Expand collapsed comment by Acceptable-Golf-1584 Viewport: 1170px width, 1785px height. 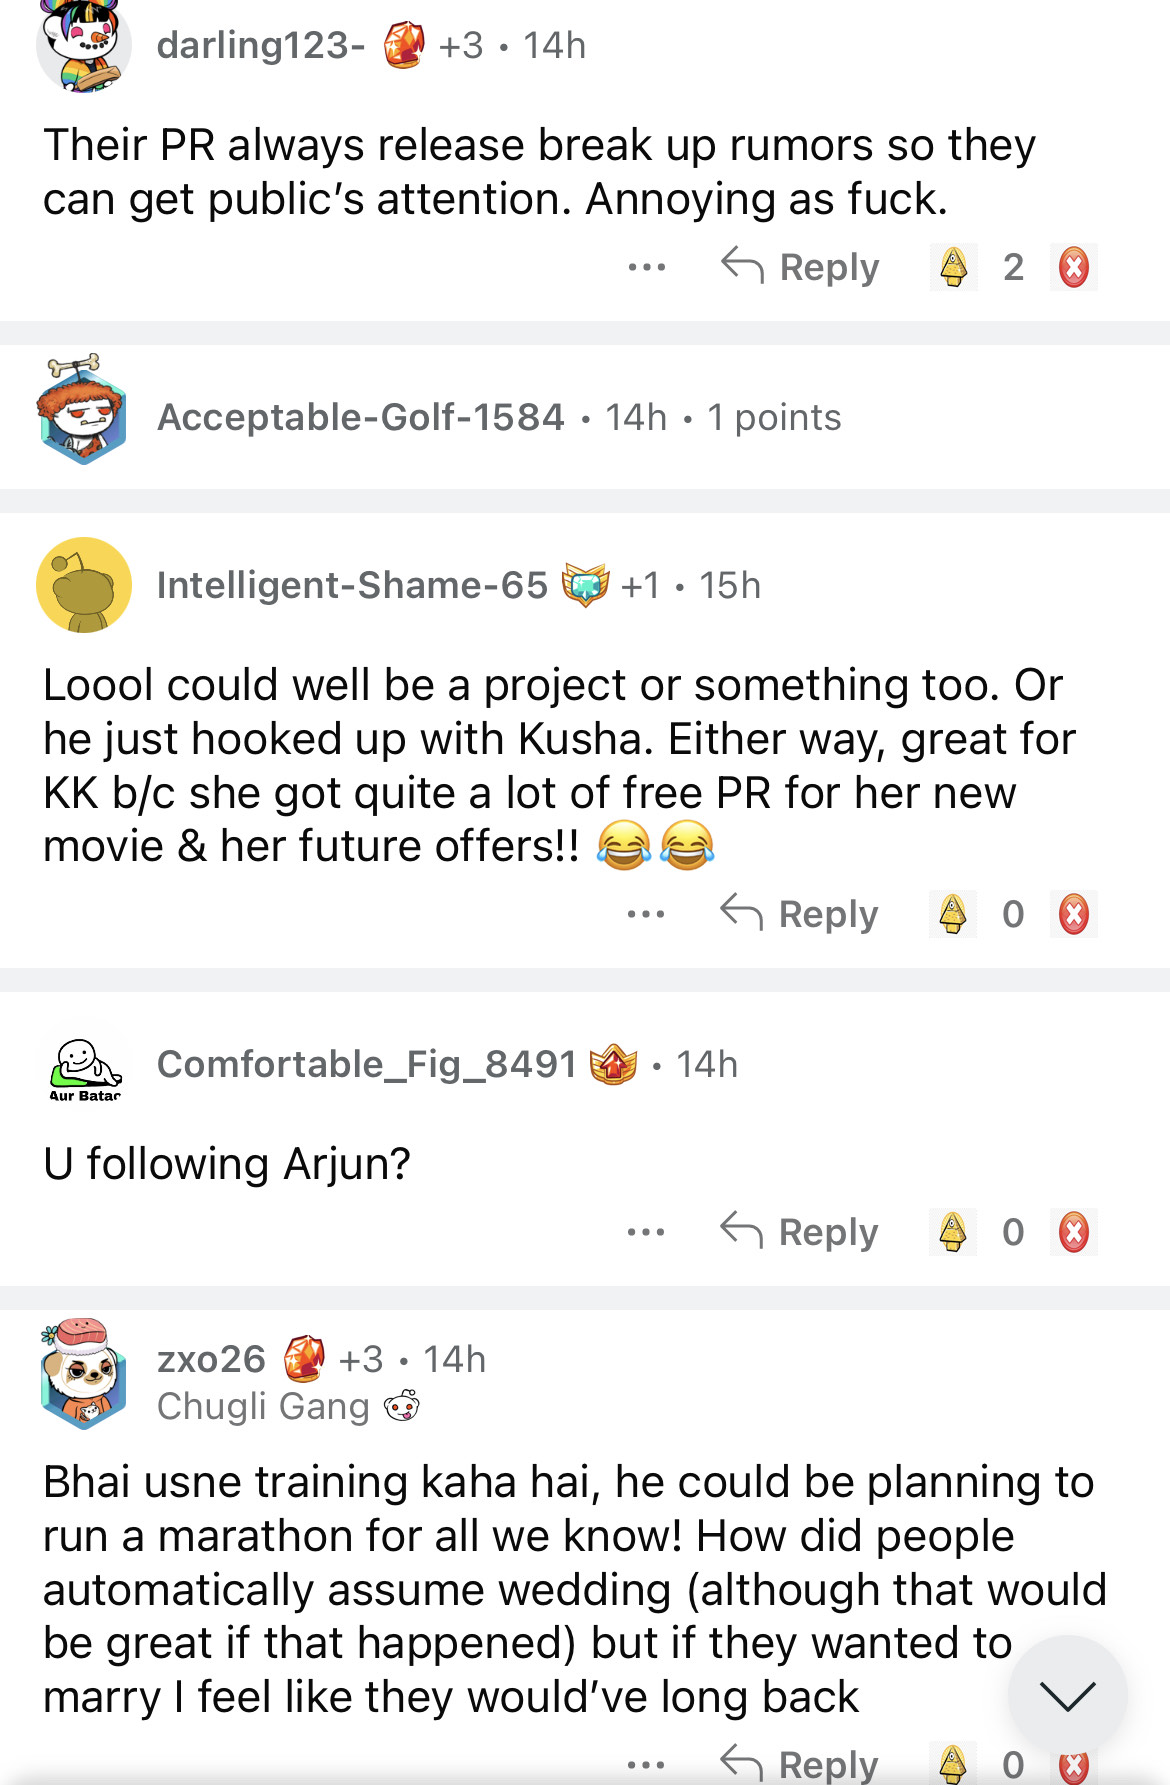500,417
